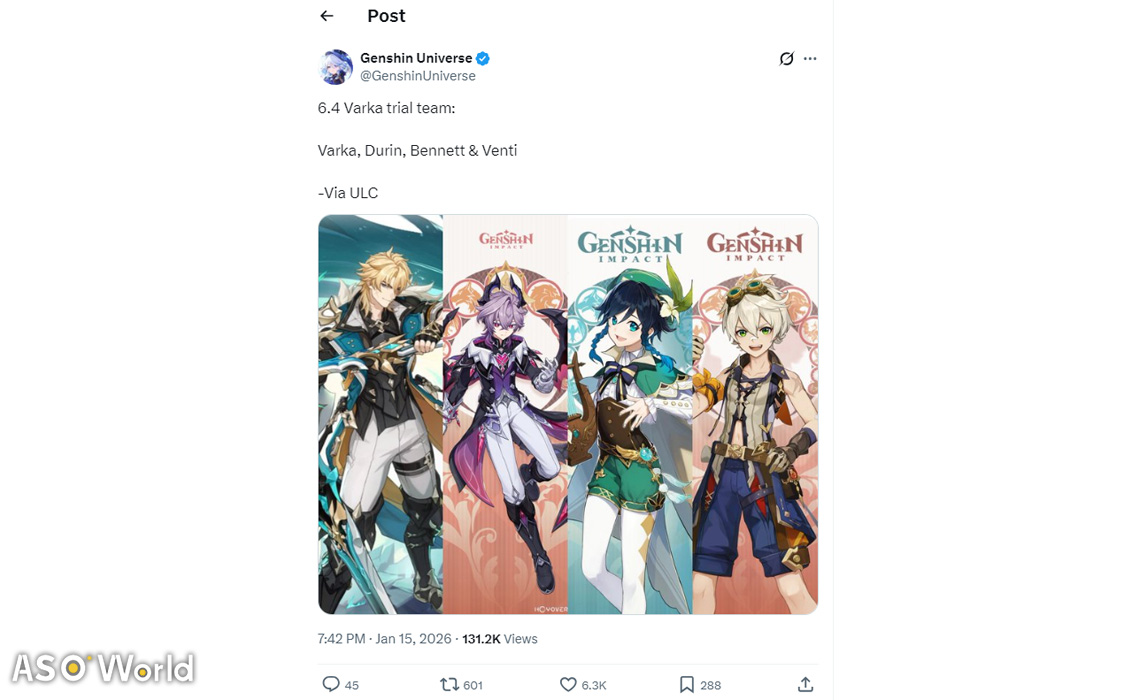View the 131.2K Views analytics

499,639
